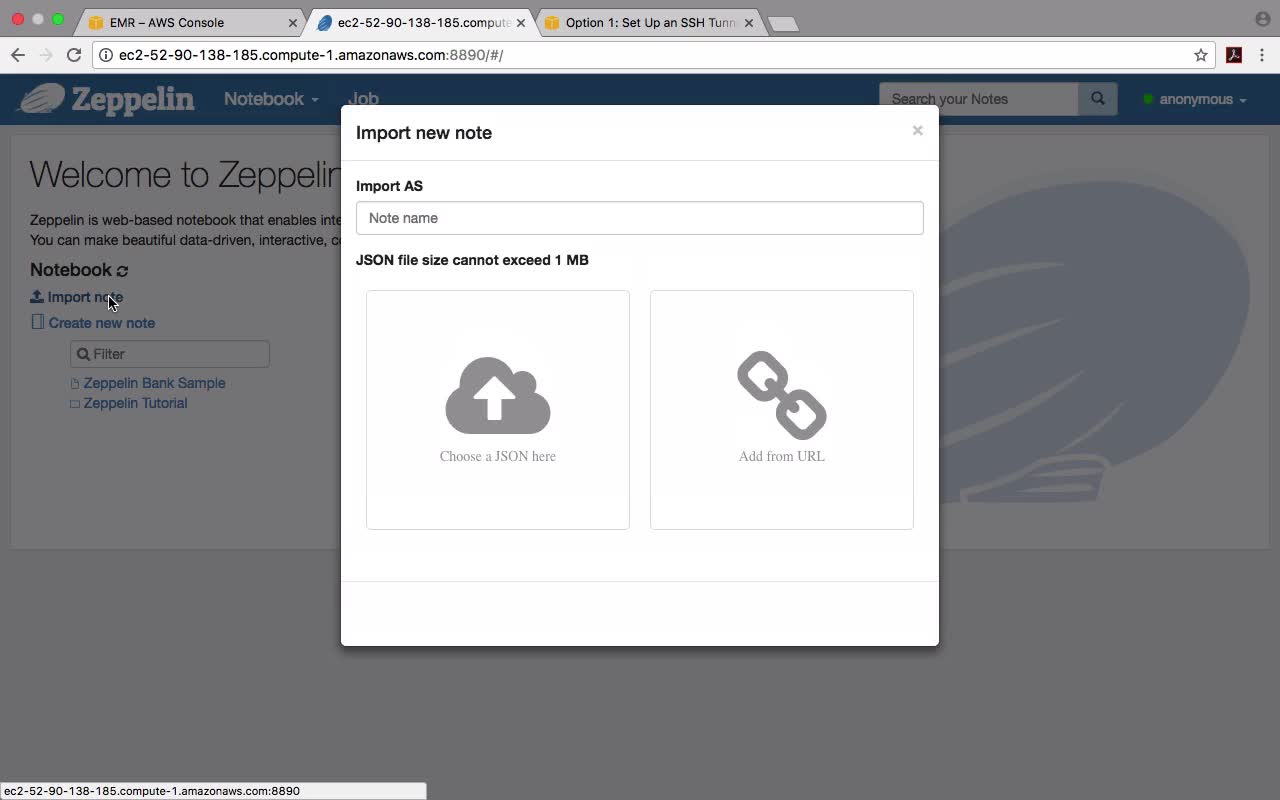The height and width of the screenshot is (800, 1280).
Task: Click the chain link icon
Action: click(x=782, y=395)
